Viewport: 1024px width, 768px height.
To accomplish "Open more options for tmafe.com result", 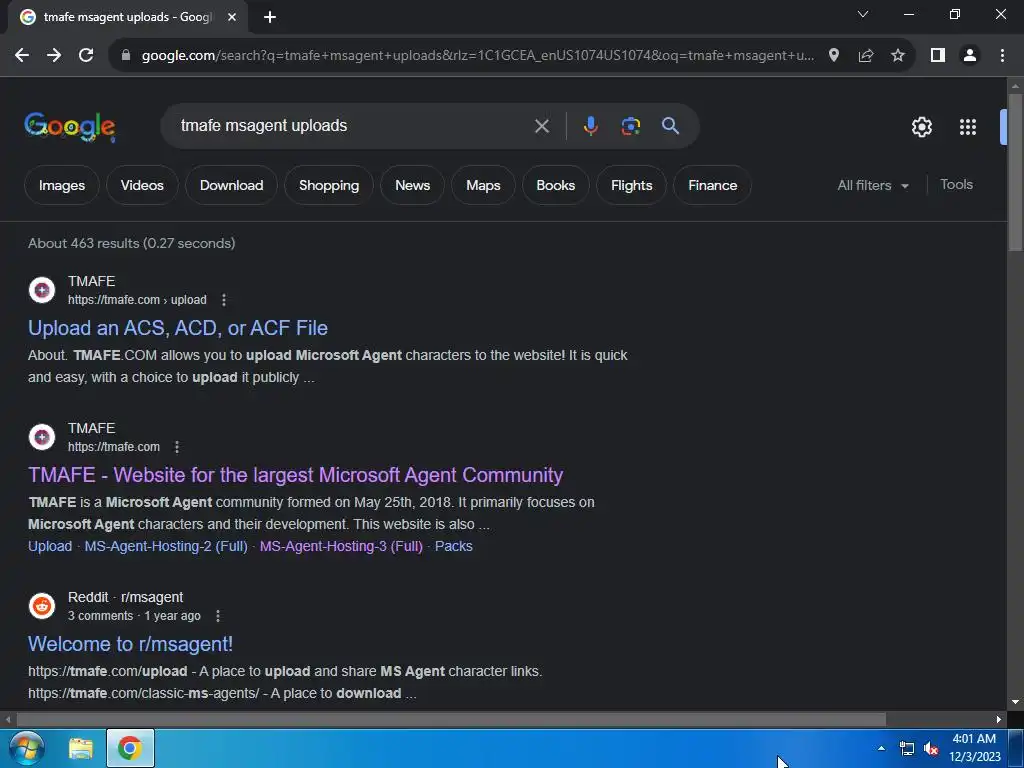I will pyautogui.click(x=176, y=447).
